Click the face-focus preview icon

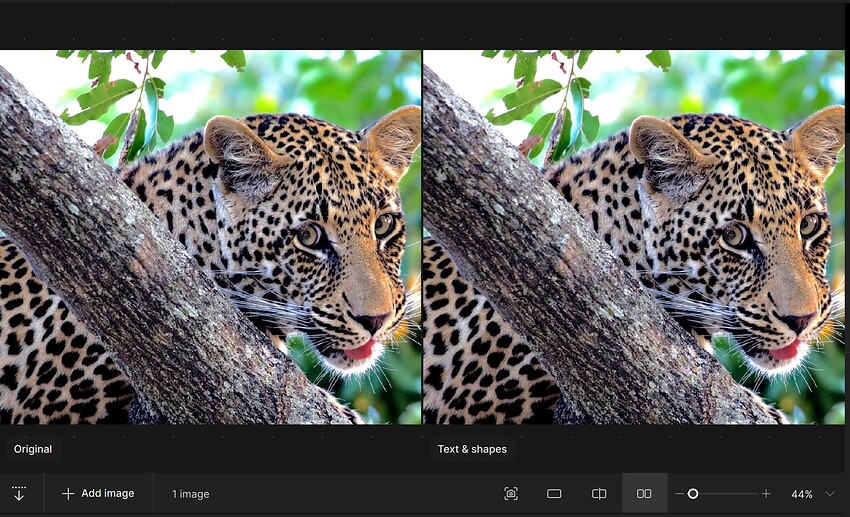click(511, 494)
